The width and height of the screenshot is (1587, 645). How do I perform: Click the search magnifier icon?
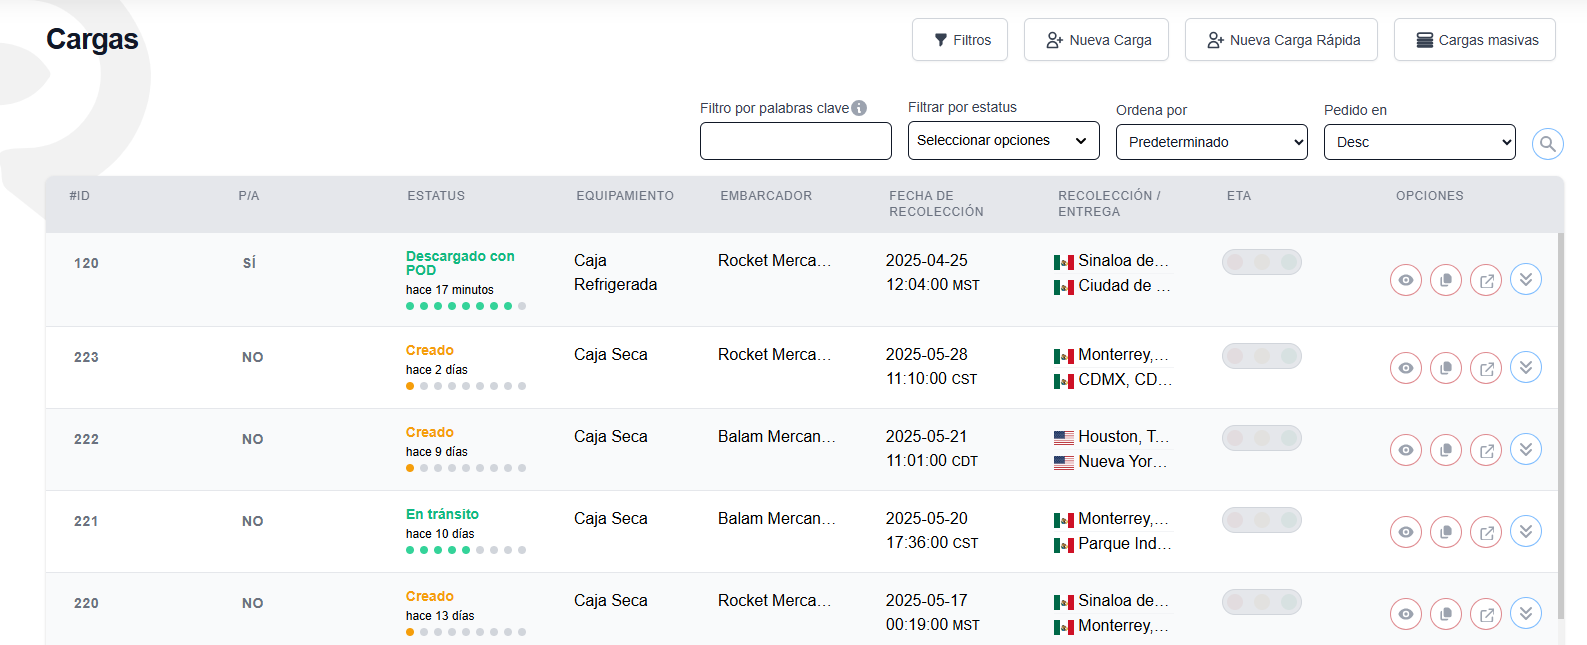1548,144
